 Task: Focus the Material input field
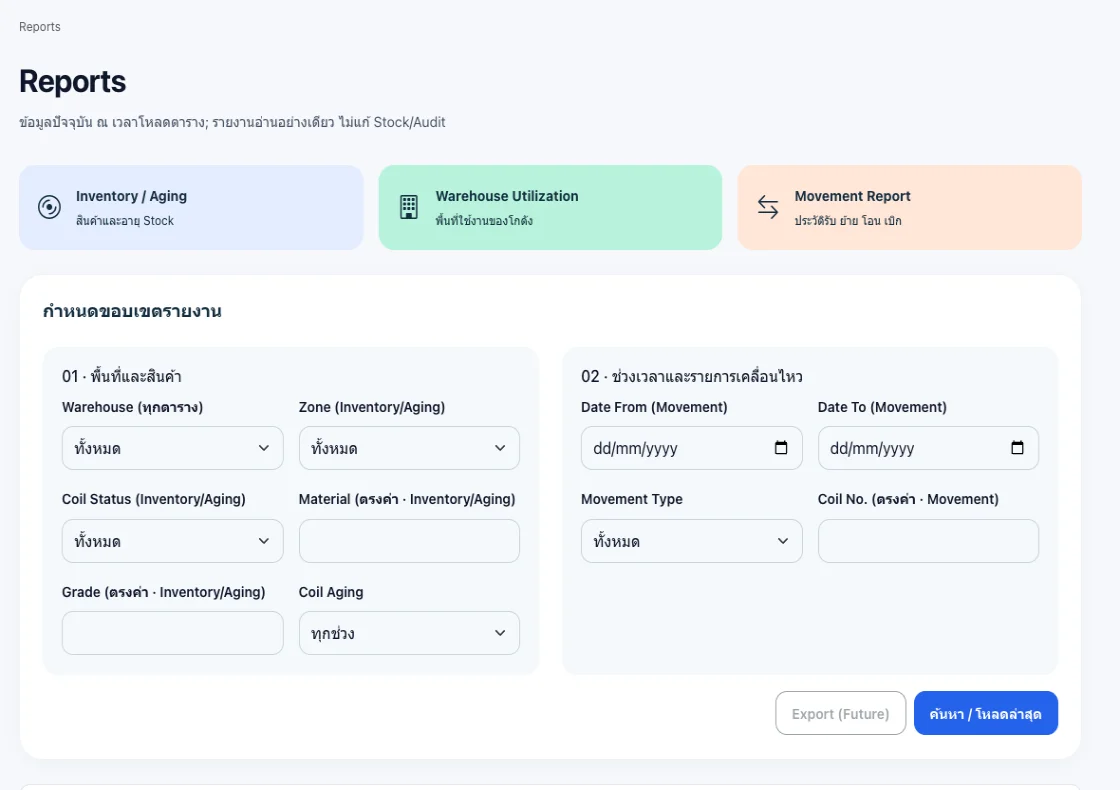tap(409, 541)
